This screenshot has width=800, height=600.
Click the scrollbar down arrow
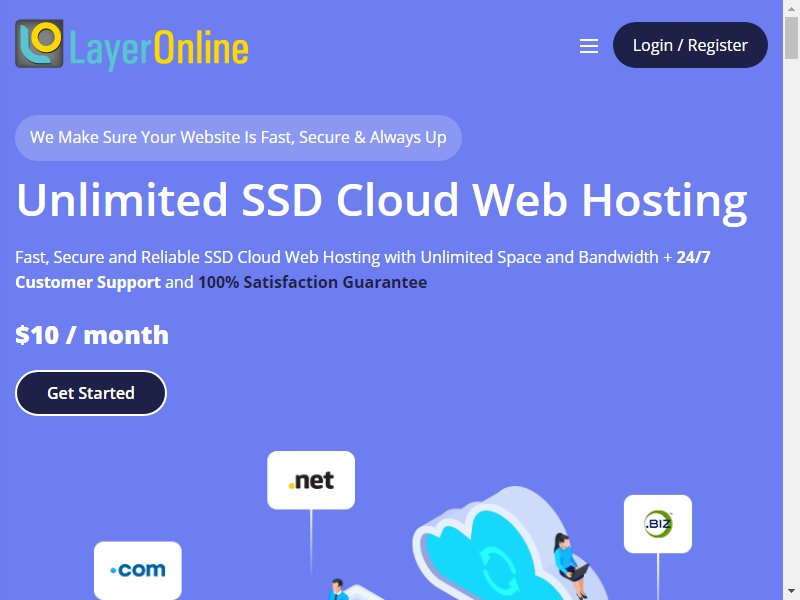click(x=791, y=593)
